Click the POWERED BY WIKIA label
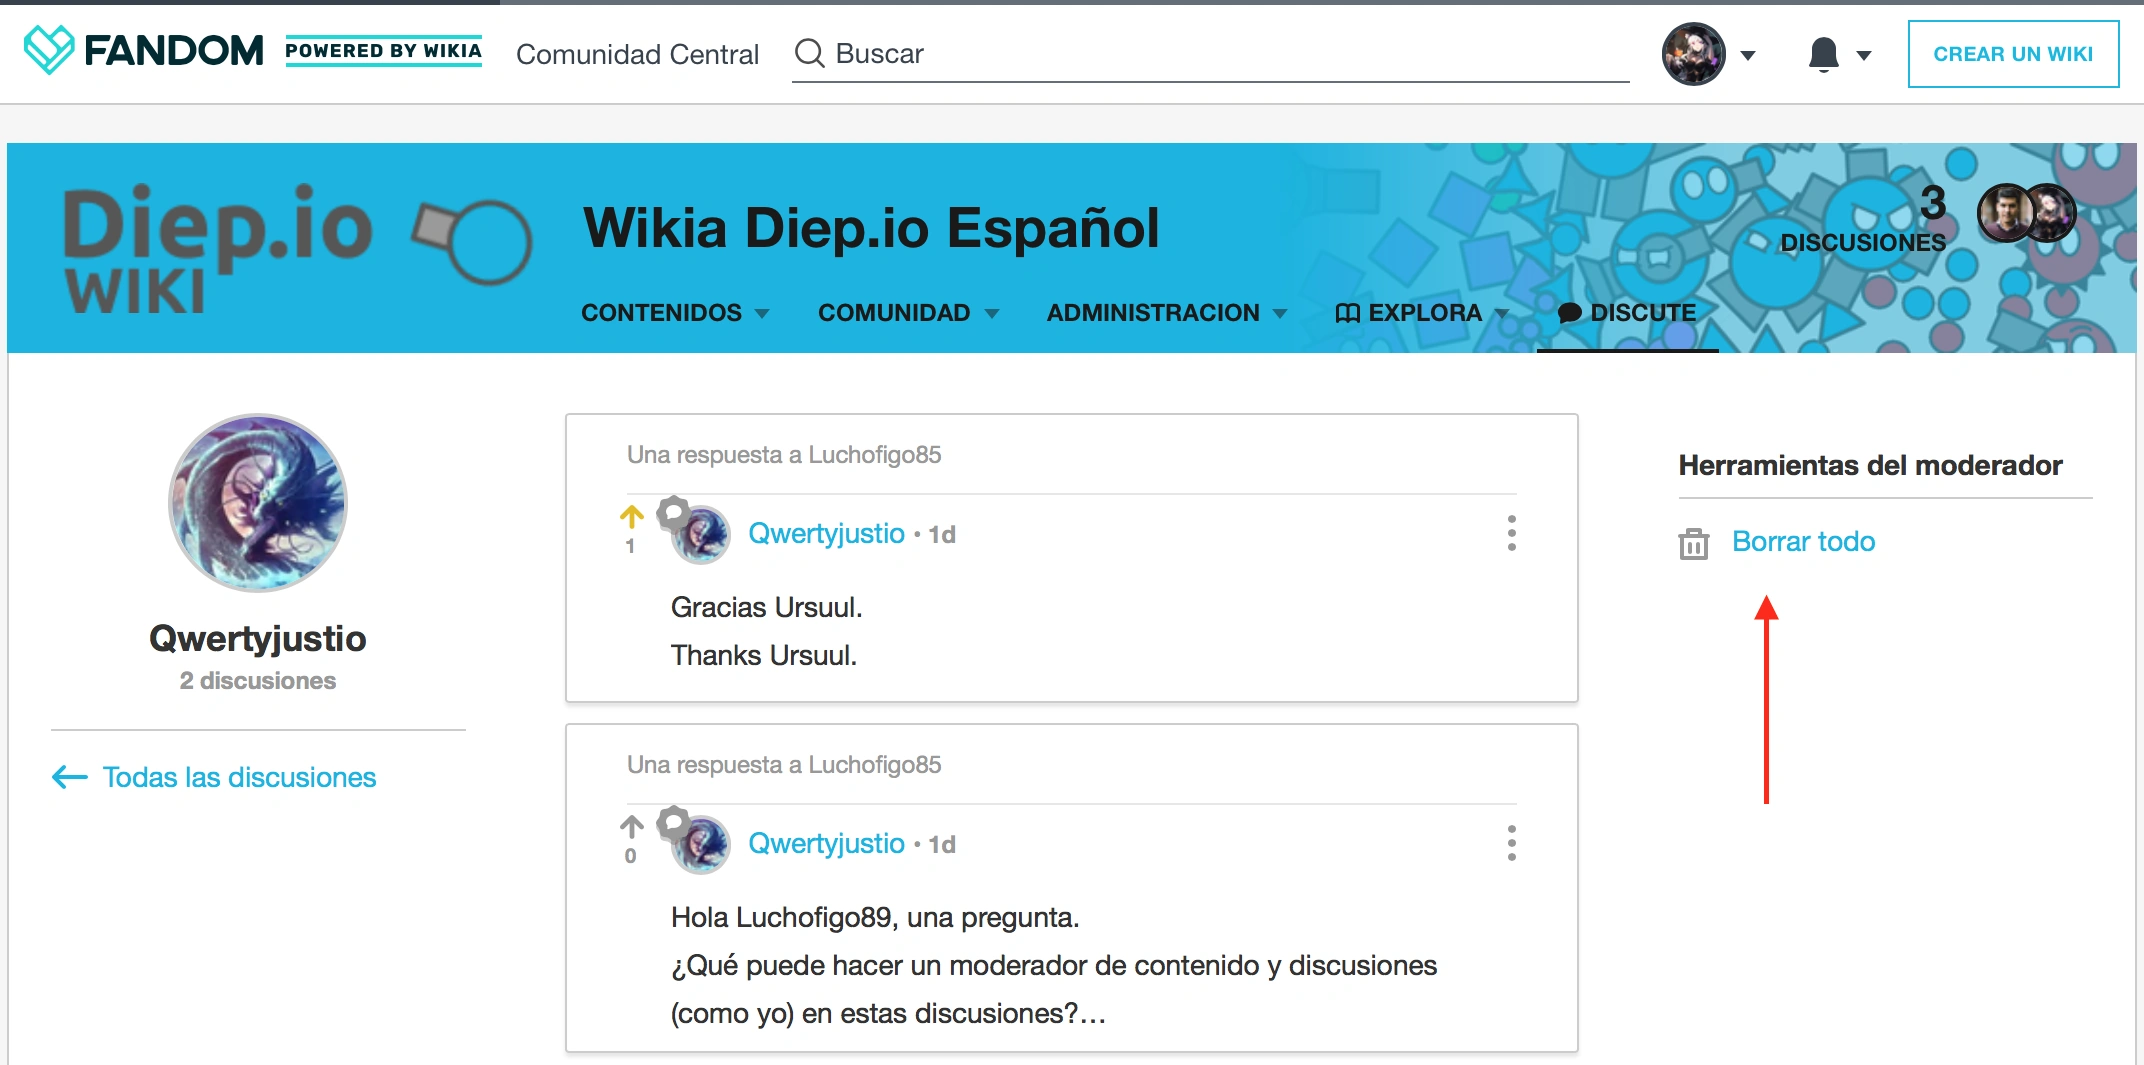Image resolution: width=2144 pixels, height=1065 pixels. [383, 51]
